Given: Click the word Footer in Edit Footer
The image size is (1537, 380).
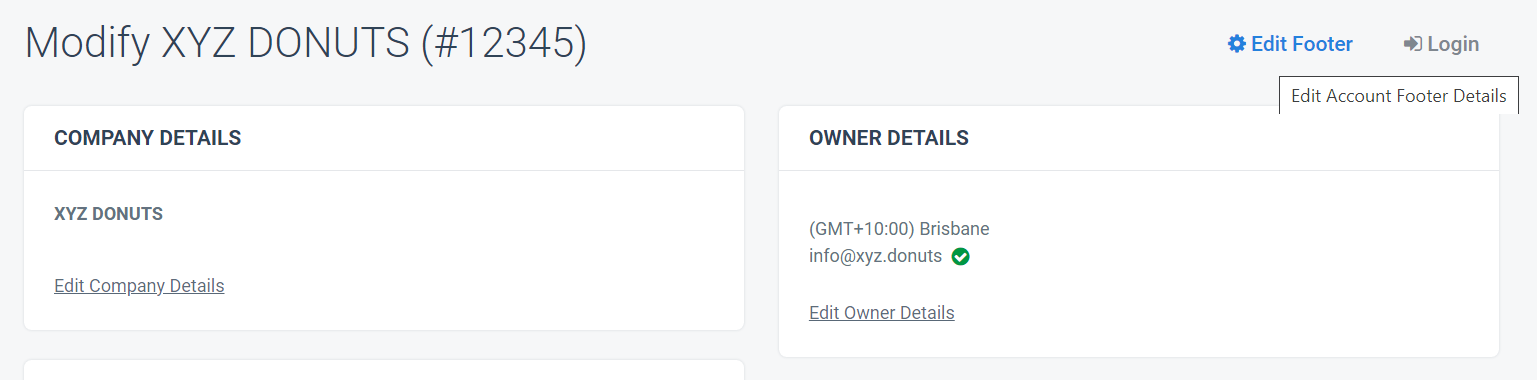Looking at the screenshot, I should [x=1322, y=44].
